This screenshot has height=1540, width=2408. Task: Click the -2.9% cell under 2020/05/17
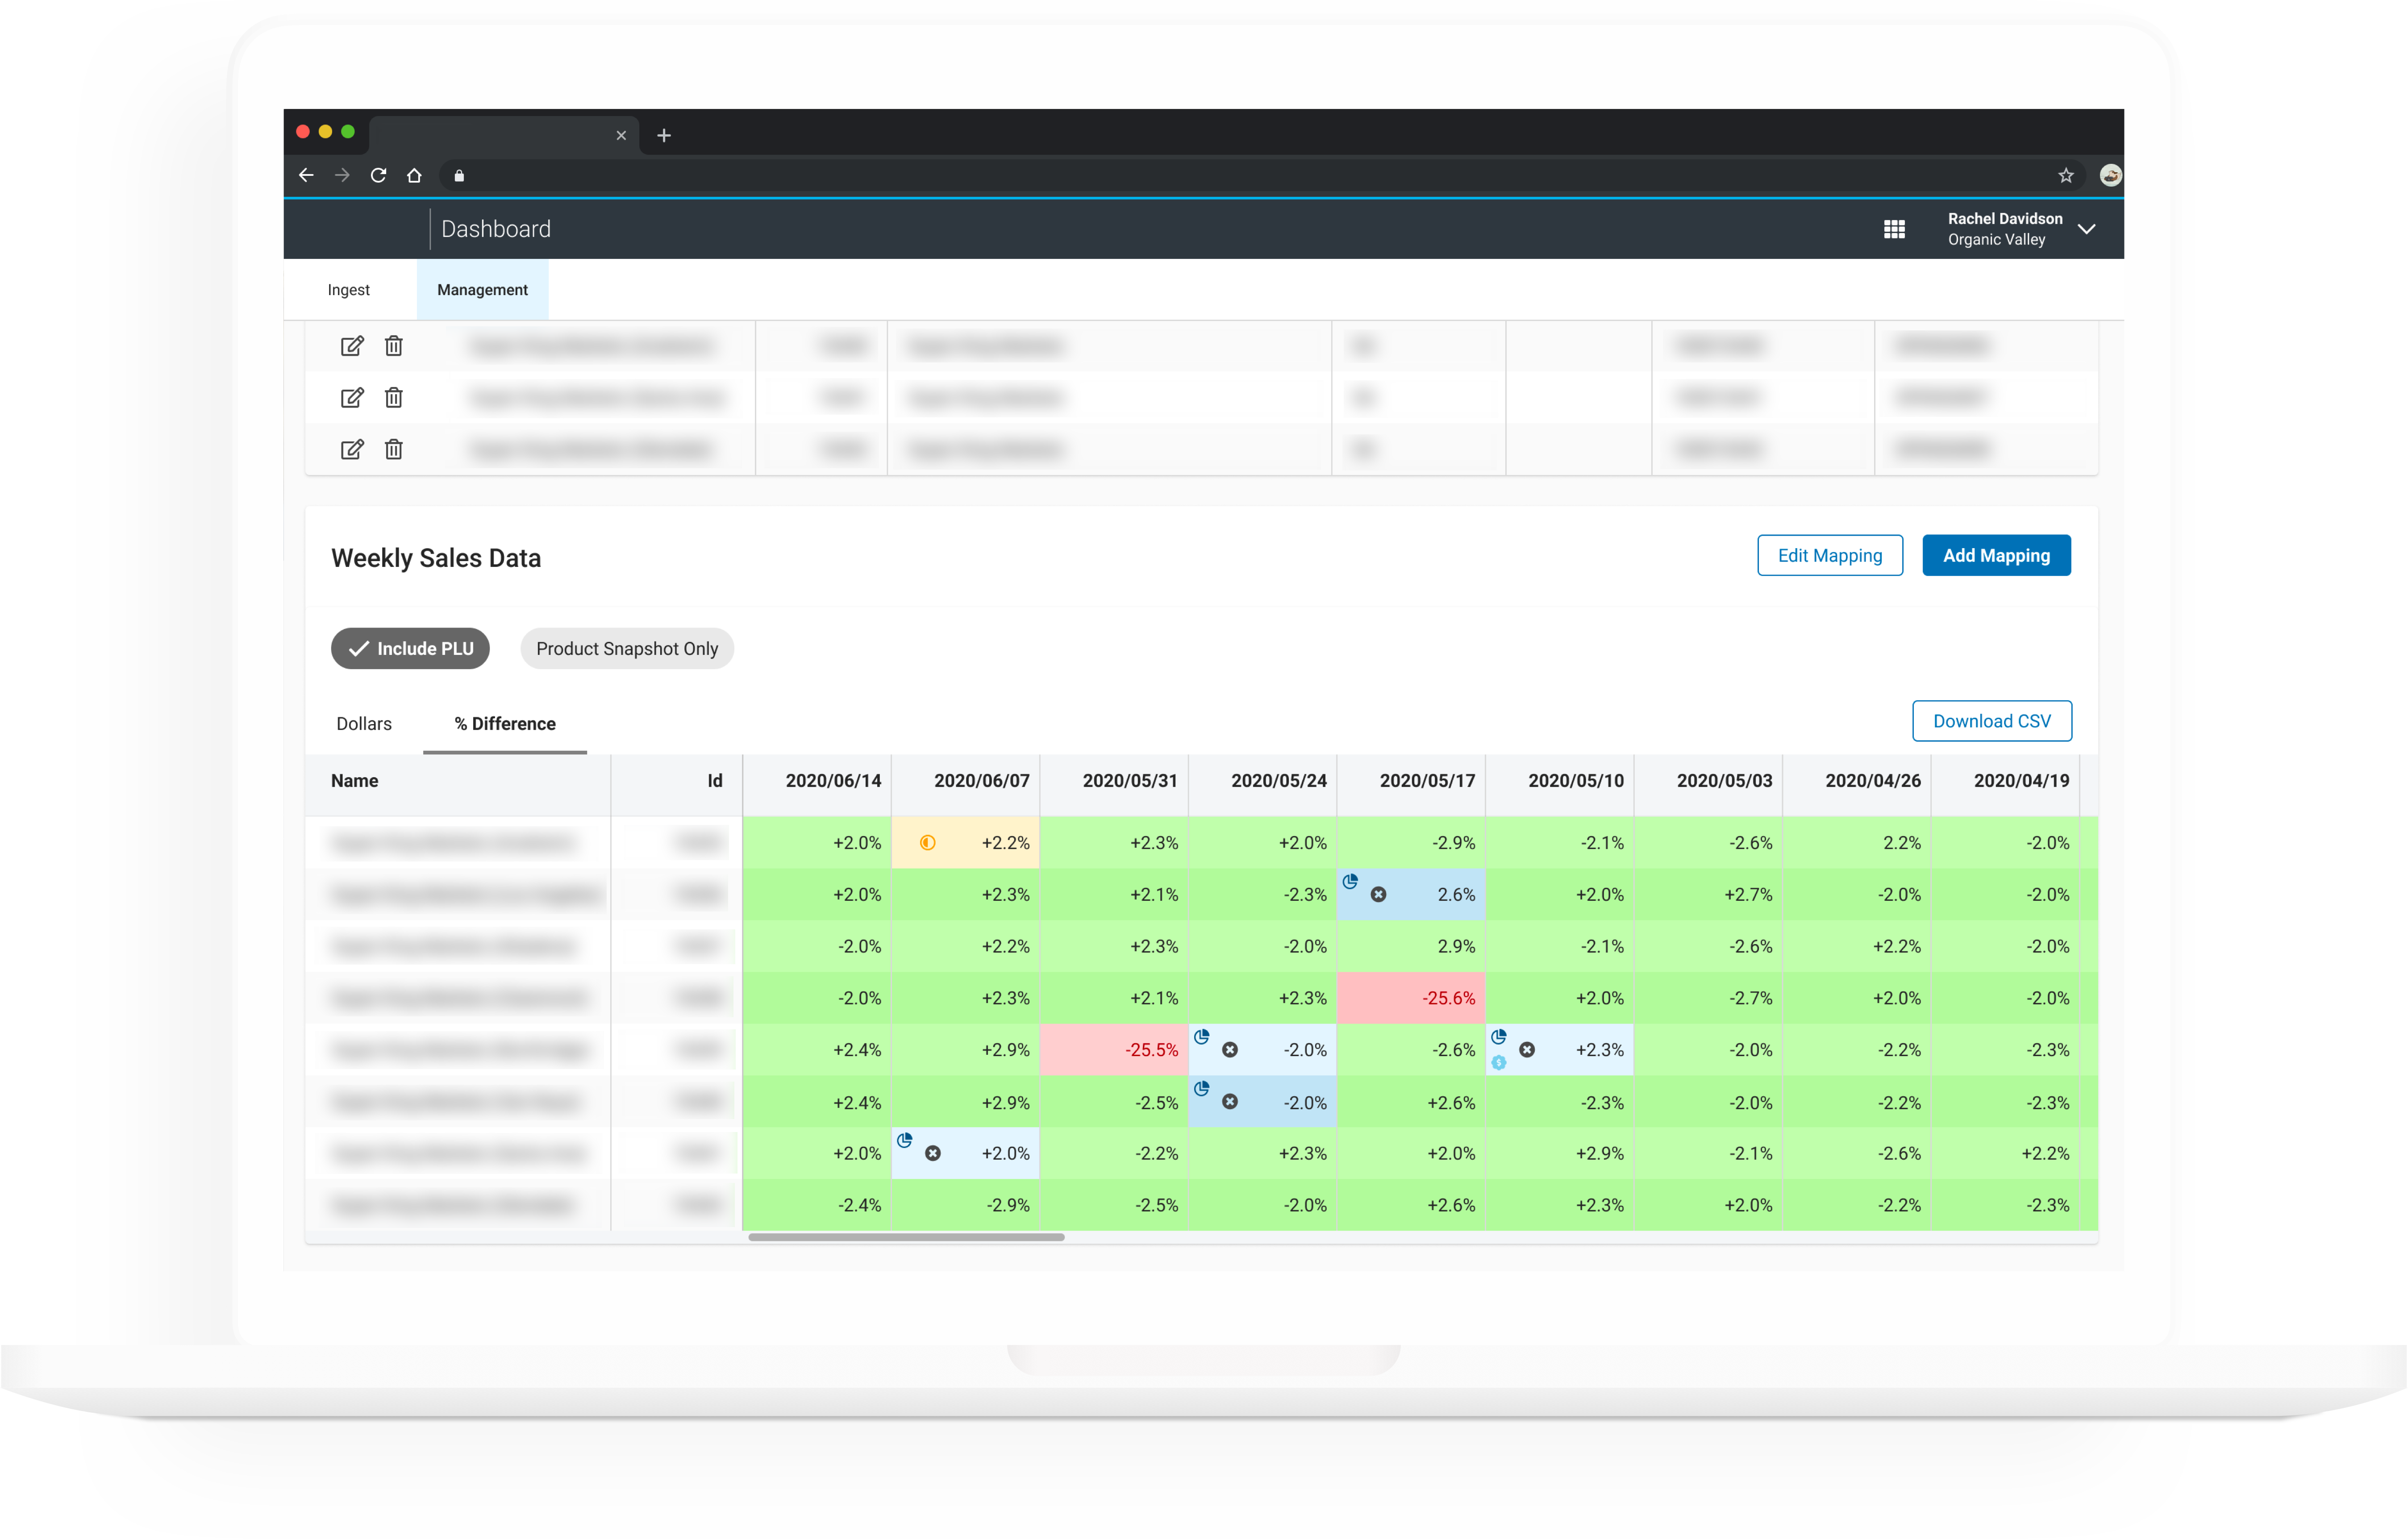(x=1411, y=843)
